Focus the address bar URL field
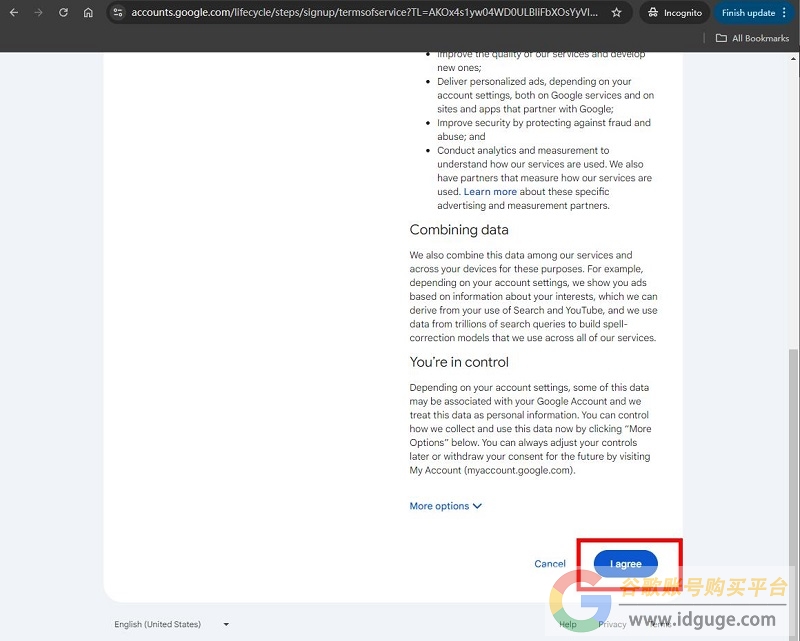 [x=364, y=12]
